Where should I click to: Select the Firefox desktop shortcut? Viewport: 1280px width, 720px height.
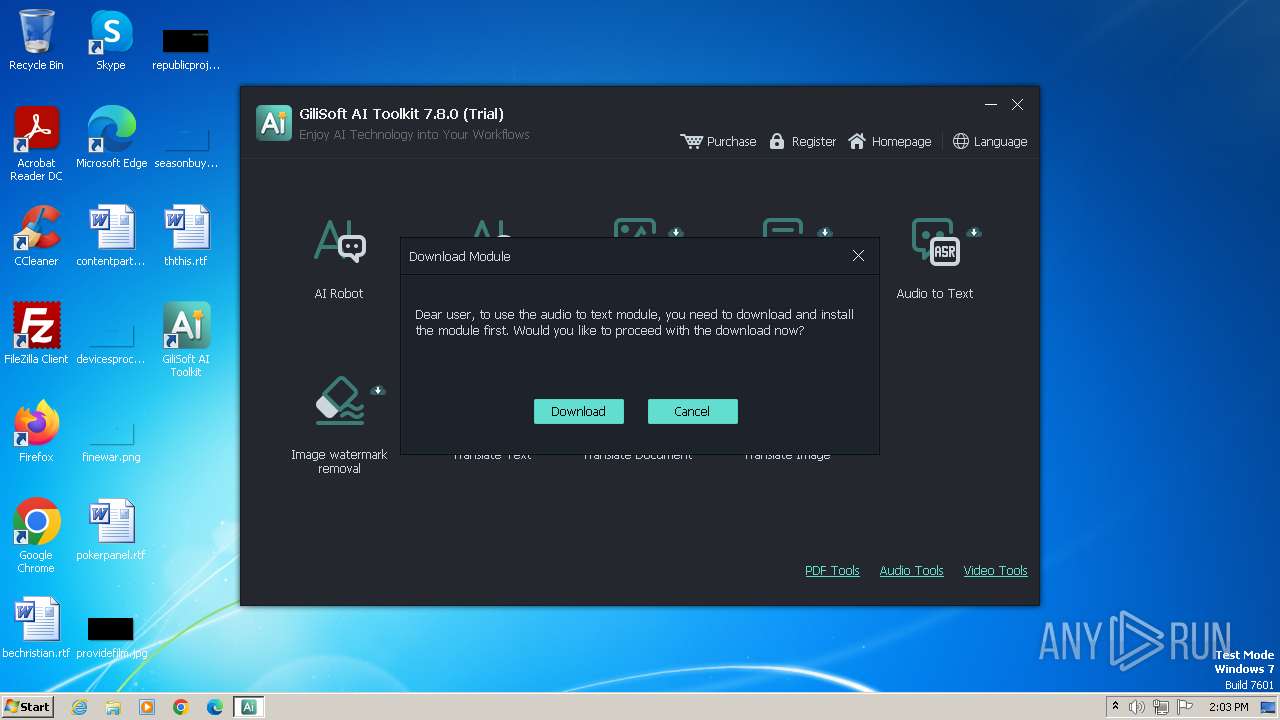(x=36, y=431)
